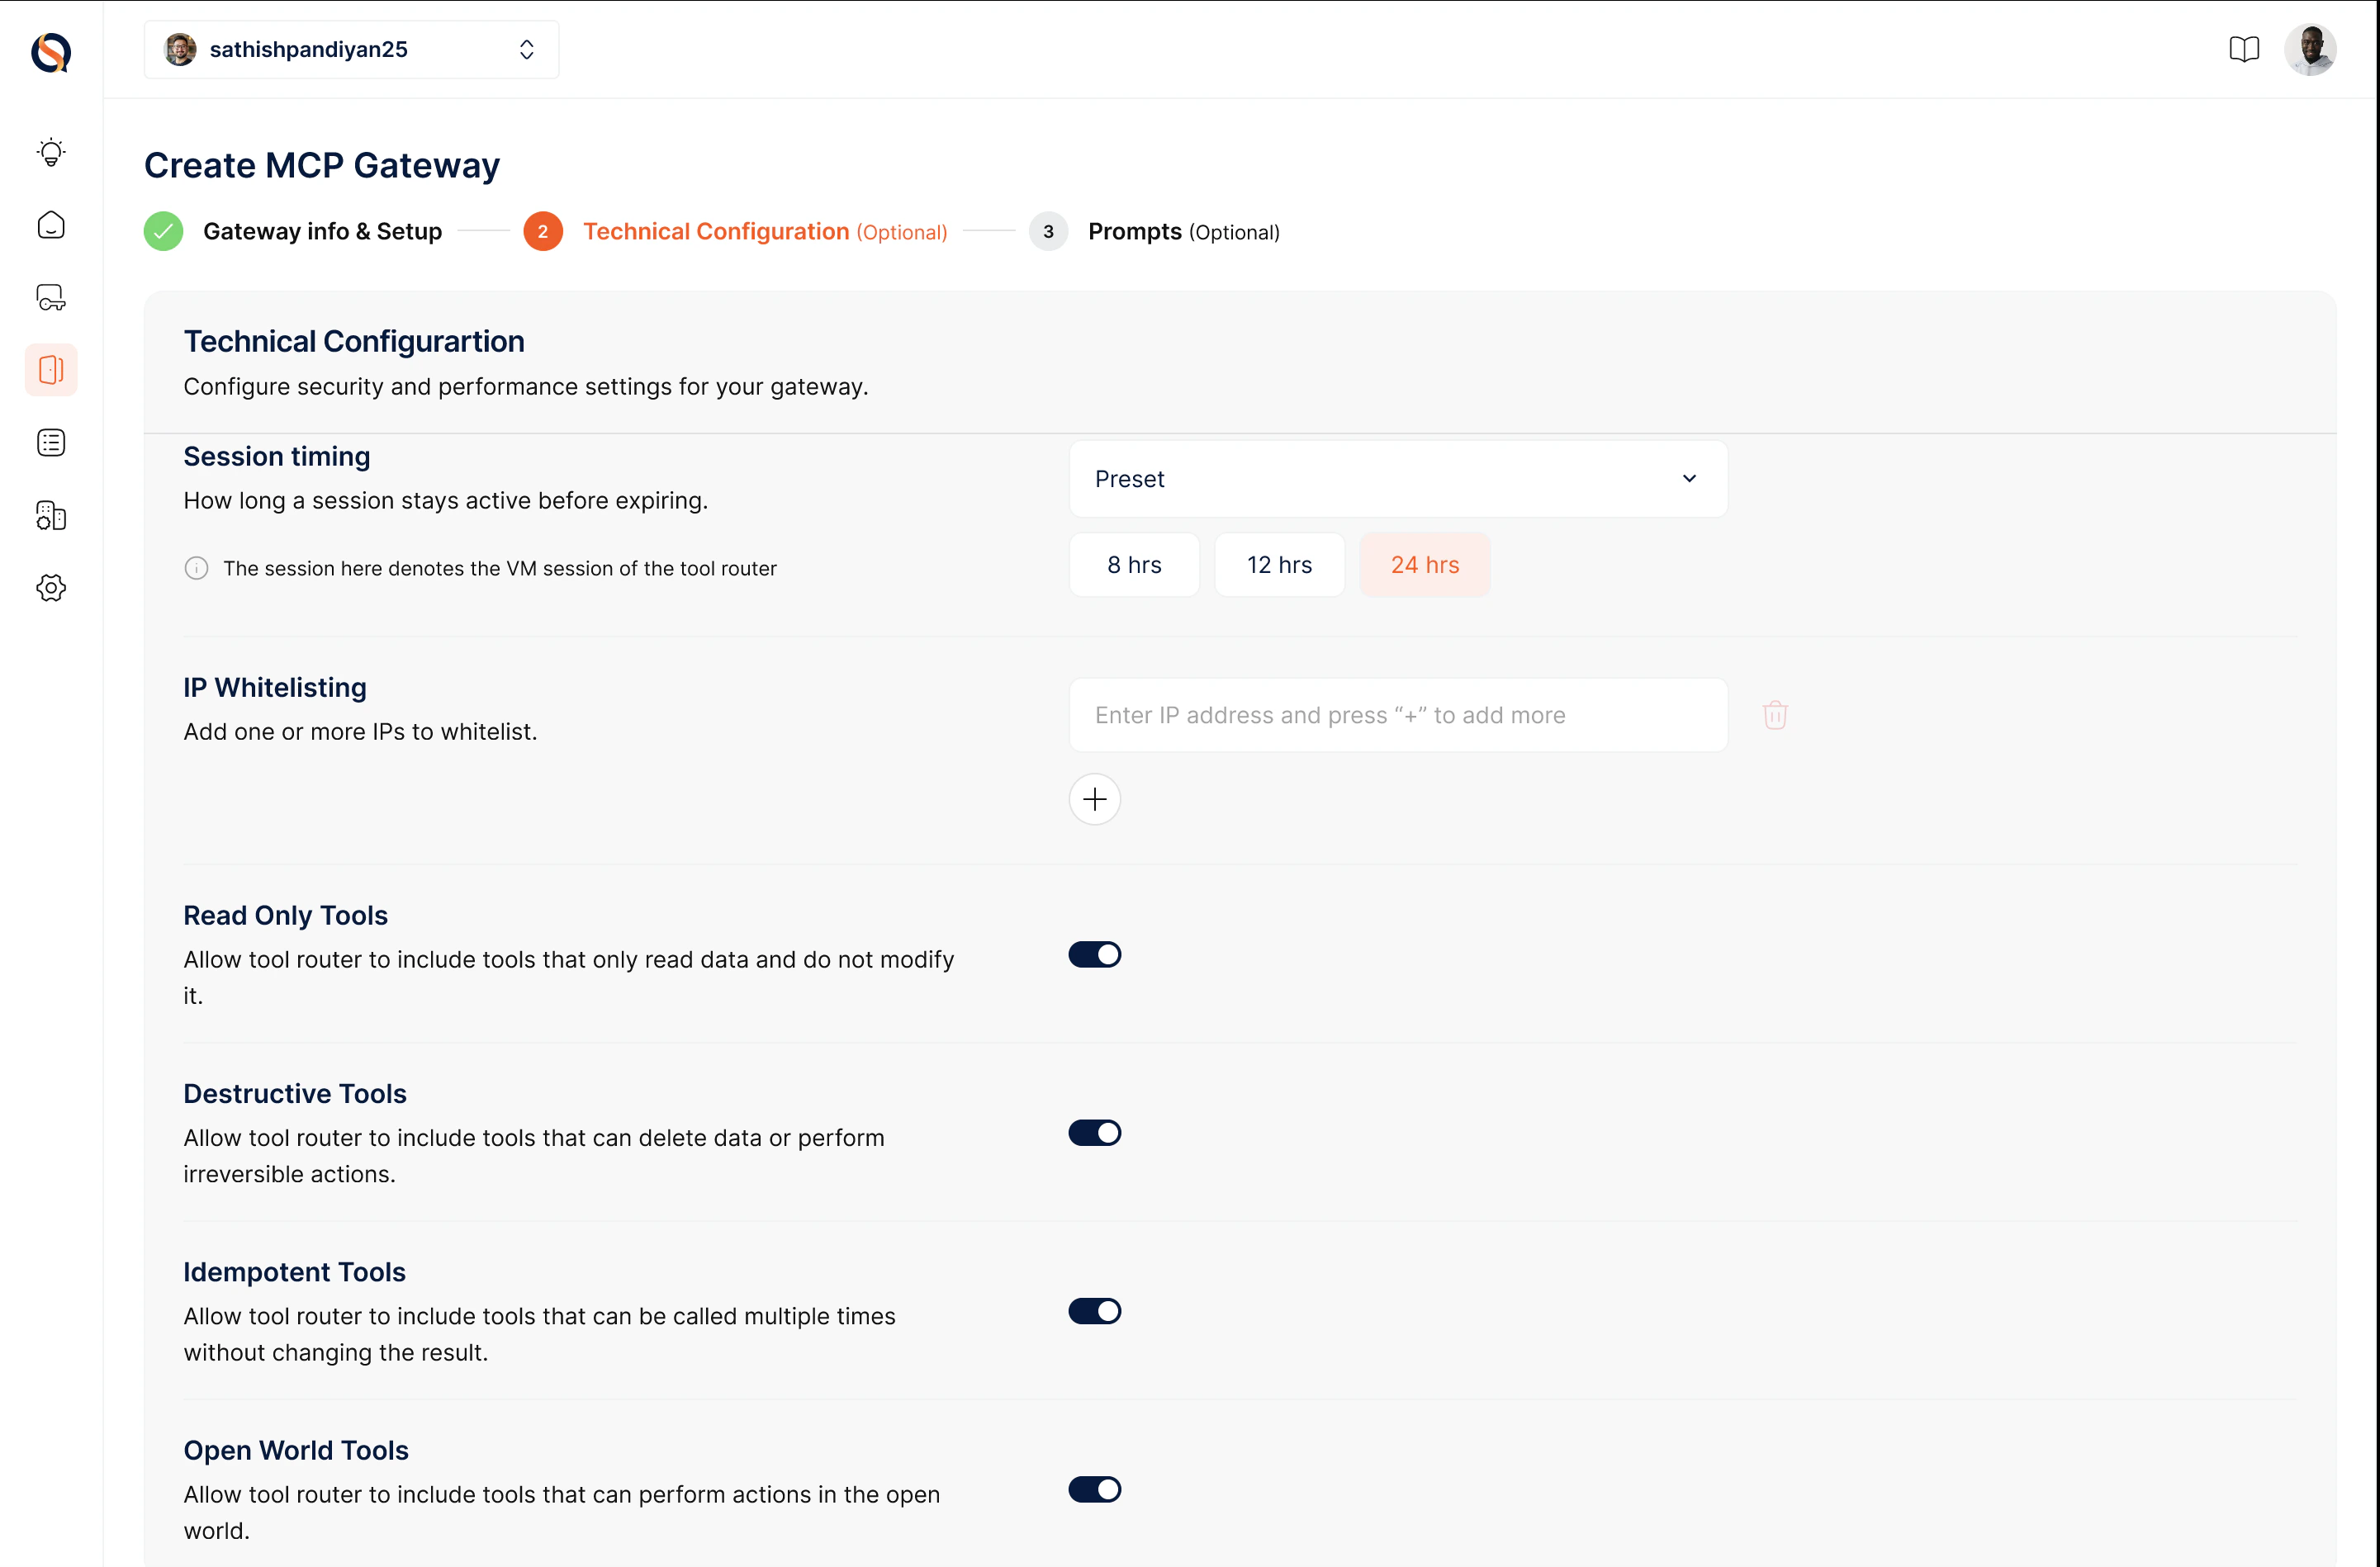Toggle the Idempotent Tools switch
Image resolution: width=2380 pixels, height=1567 pixels.
coord(1094,1311)
